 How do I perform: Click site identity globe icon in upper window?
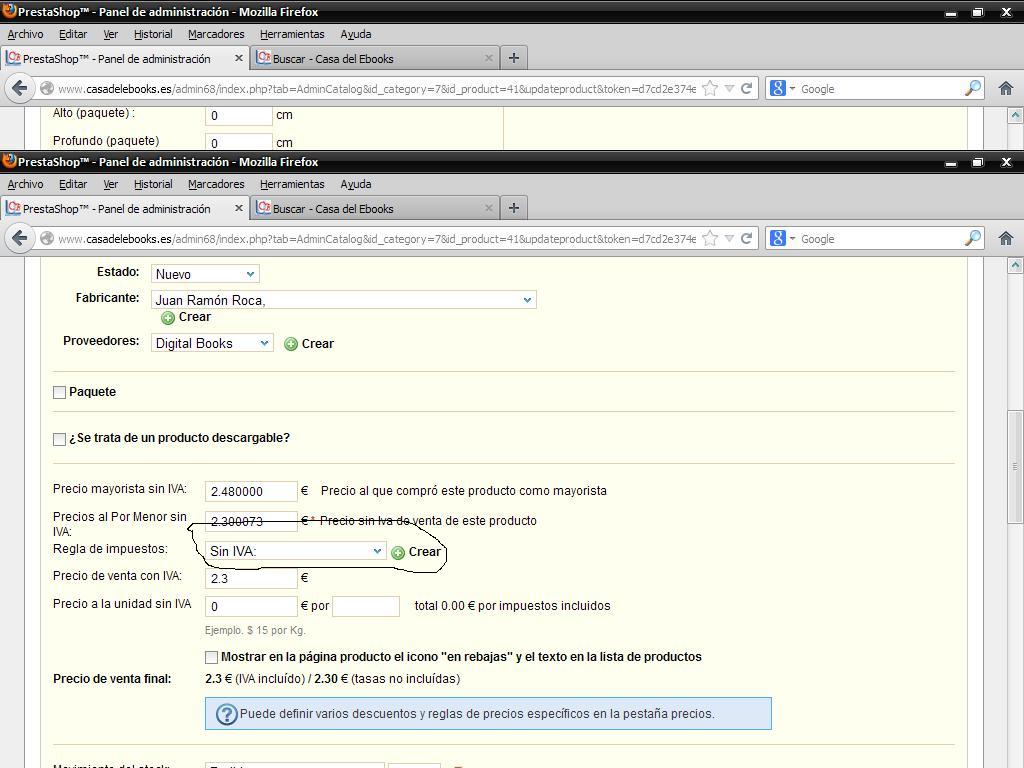(46, 88)
